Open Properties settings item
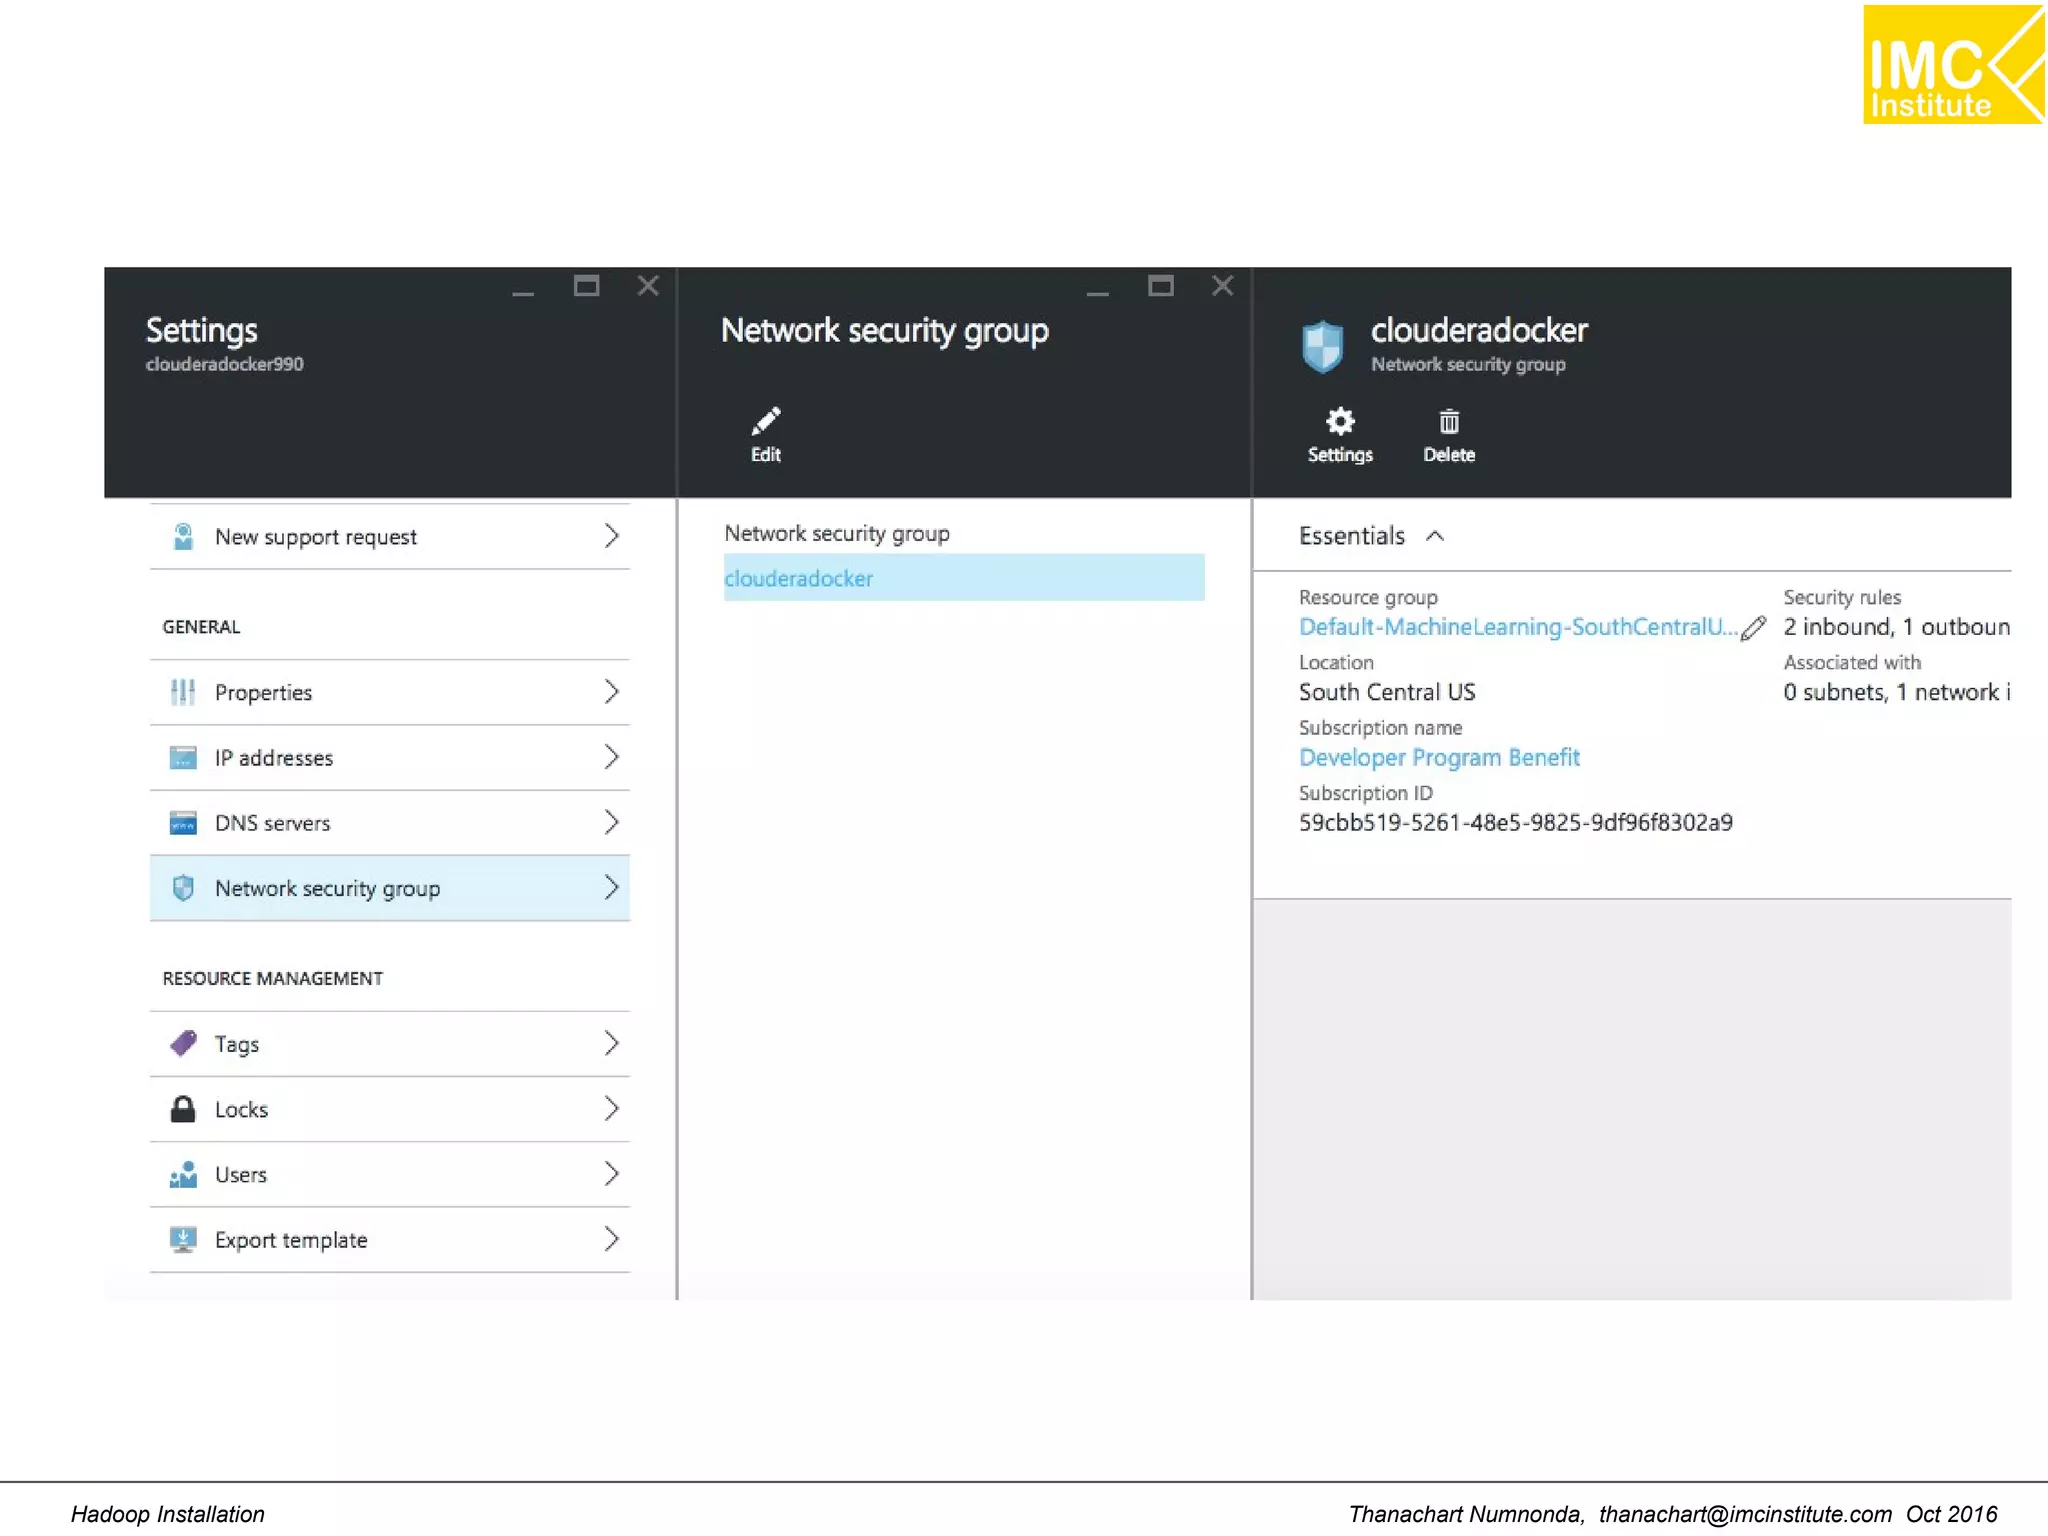 (390, 692)
